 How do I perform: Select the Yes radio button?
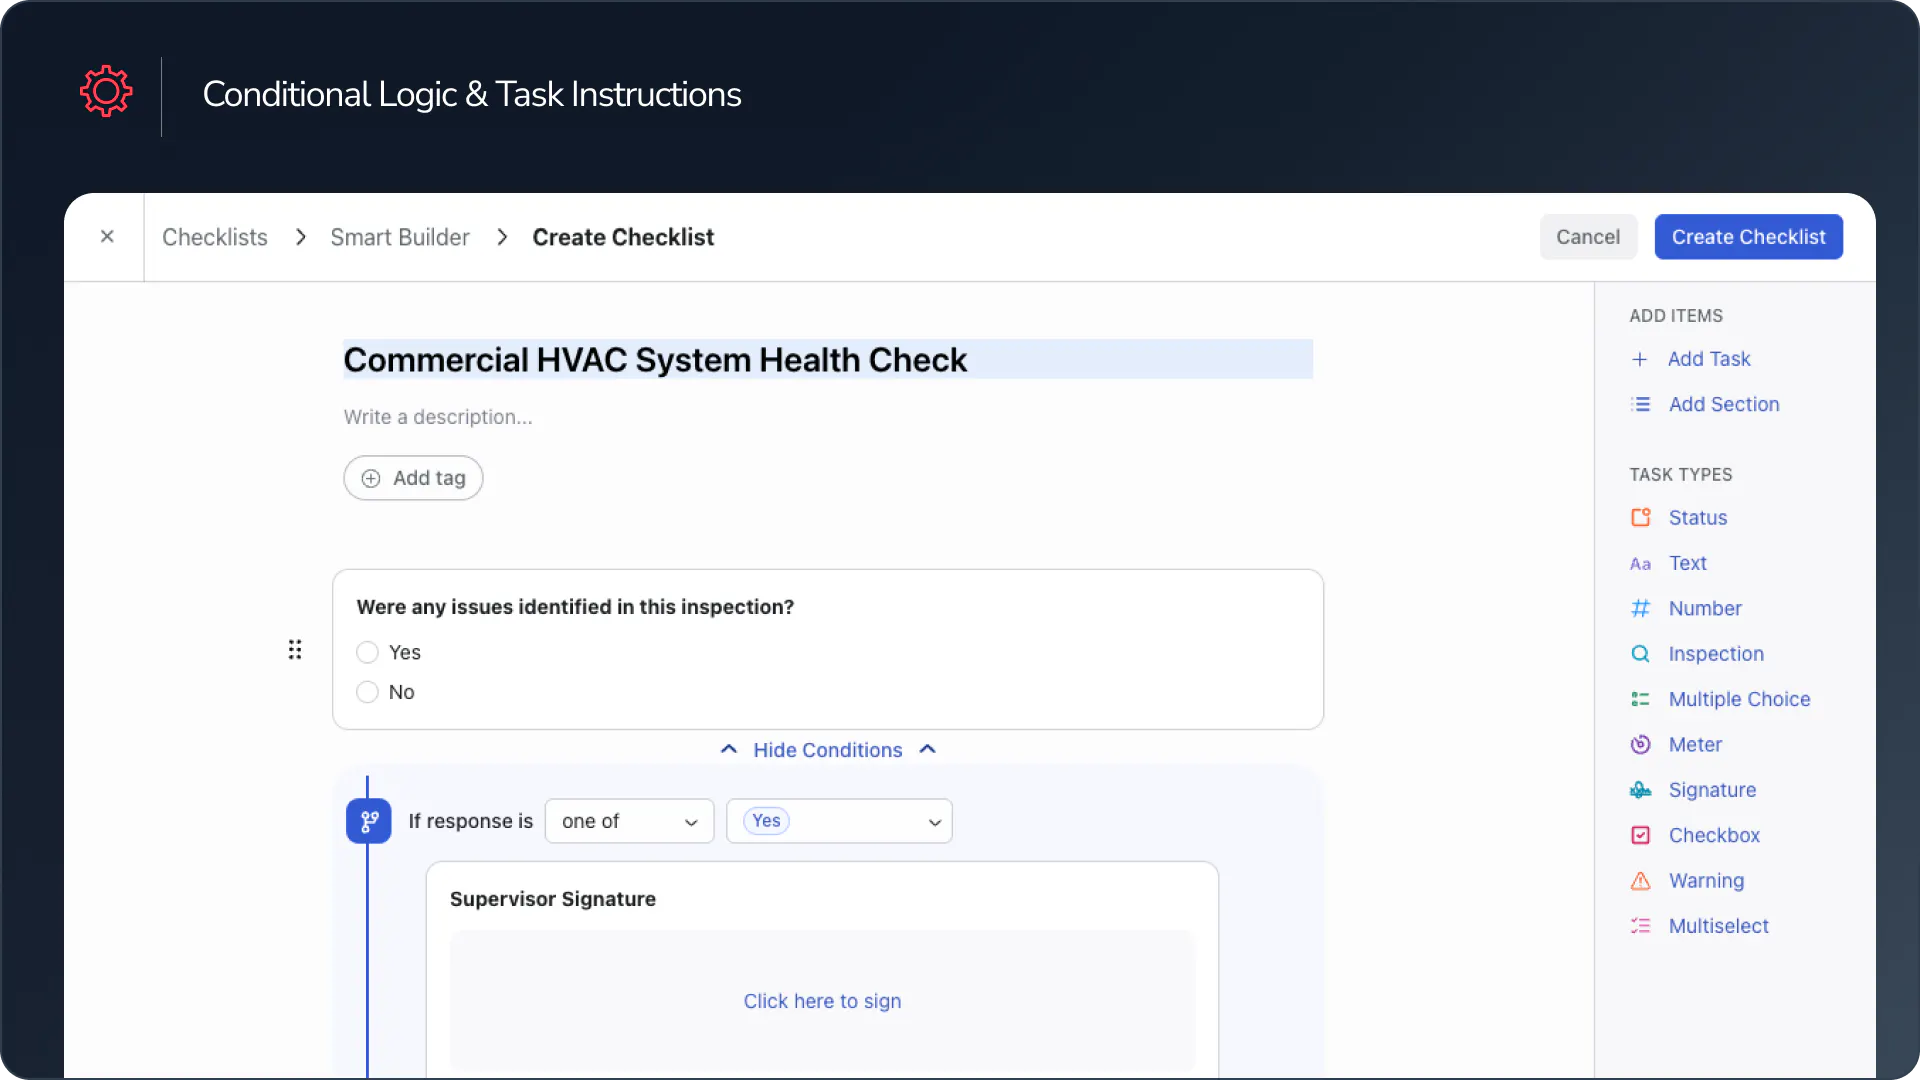click(366, 652)
